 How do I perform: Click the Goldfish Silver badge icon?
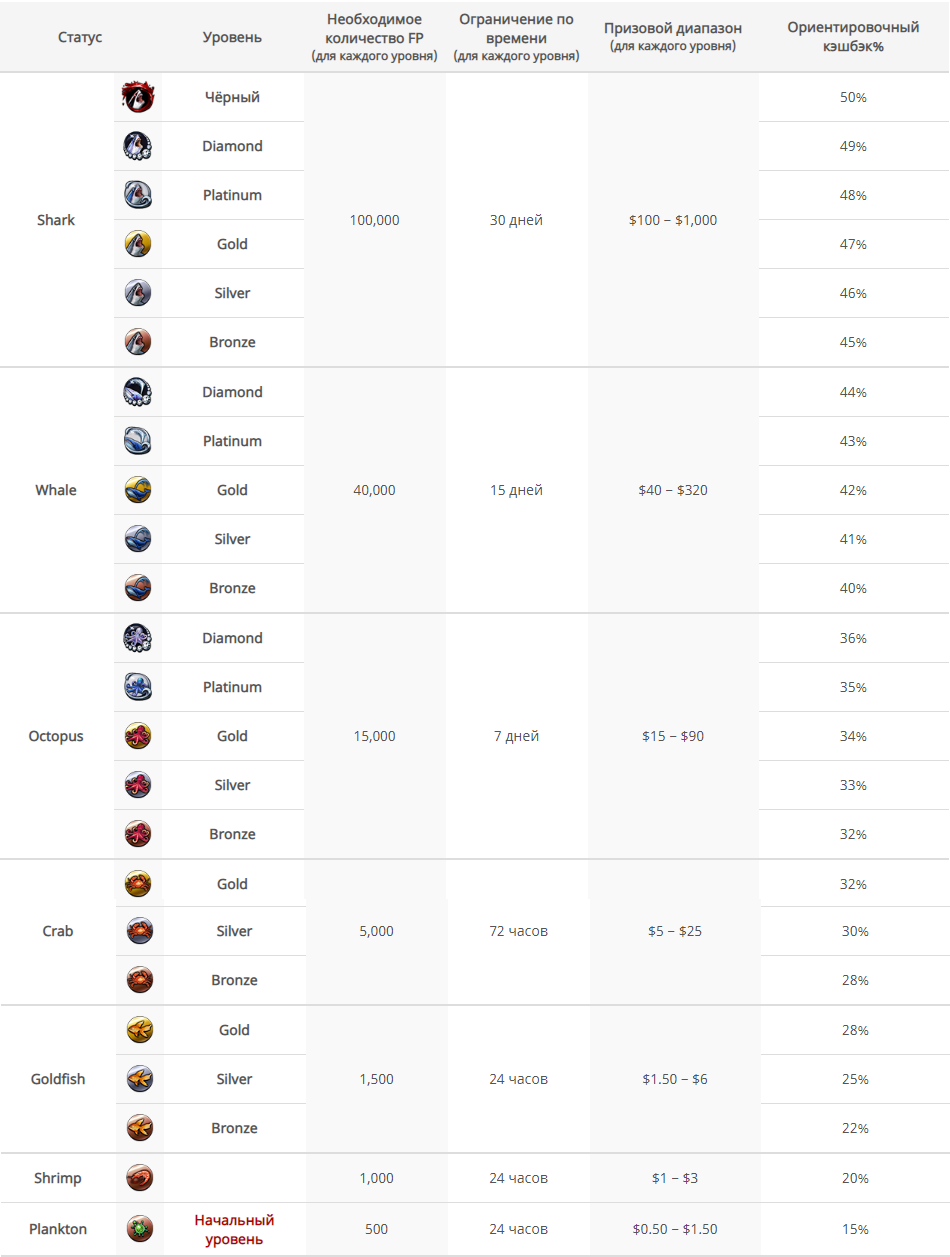(x=139, y=1079)
